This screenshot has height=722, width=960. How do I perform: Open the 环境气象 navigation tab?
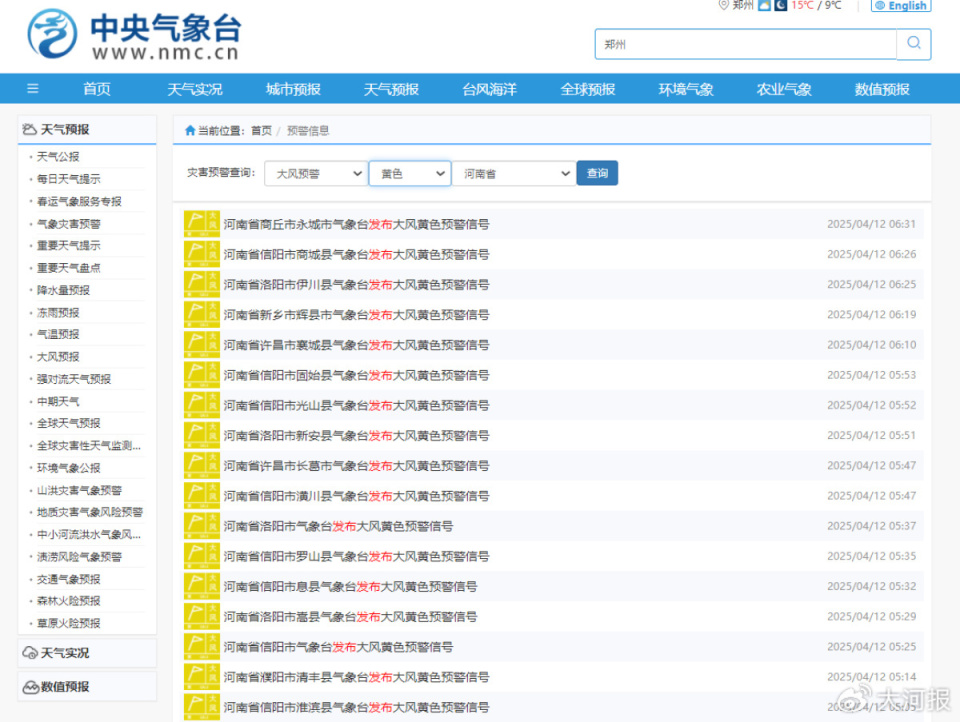(x=686, y=89)
